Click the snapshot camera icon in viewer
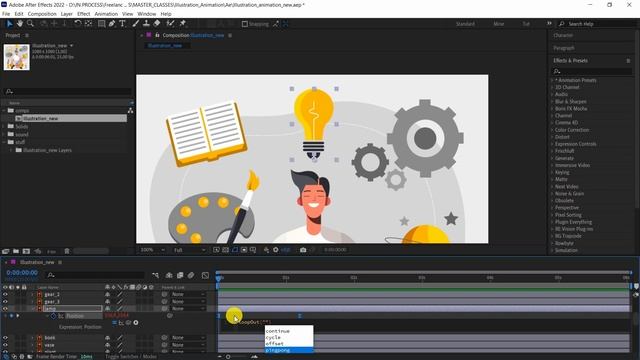640x360 pixels. (303, 250)
